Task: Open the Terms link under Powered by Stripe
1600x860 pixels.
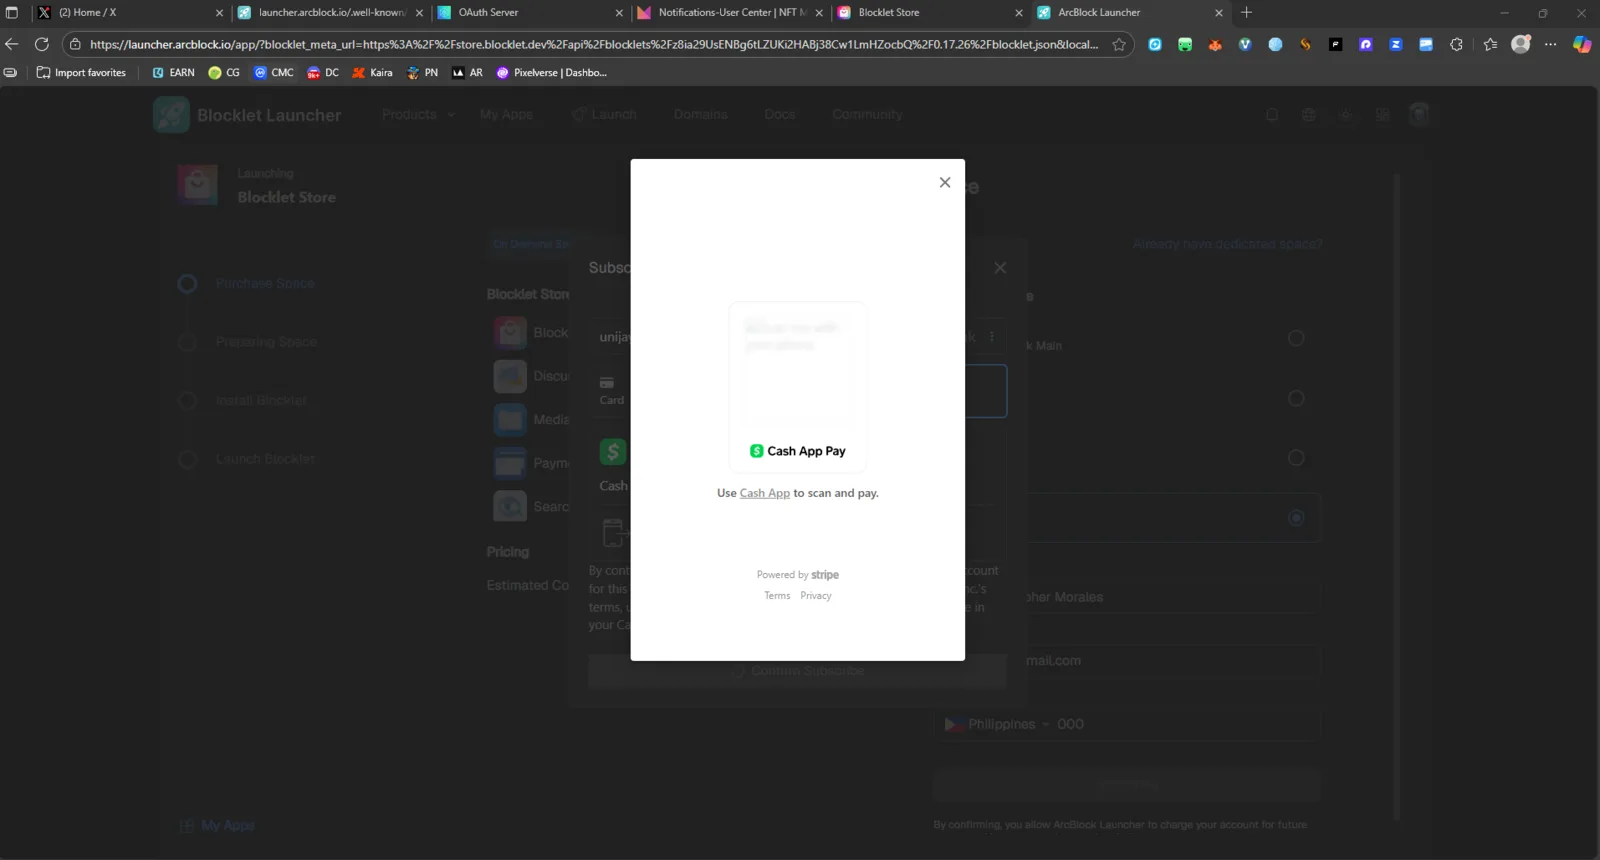Action: 777,596
